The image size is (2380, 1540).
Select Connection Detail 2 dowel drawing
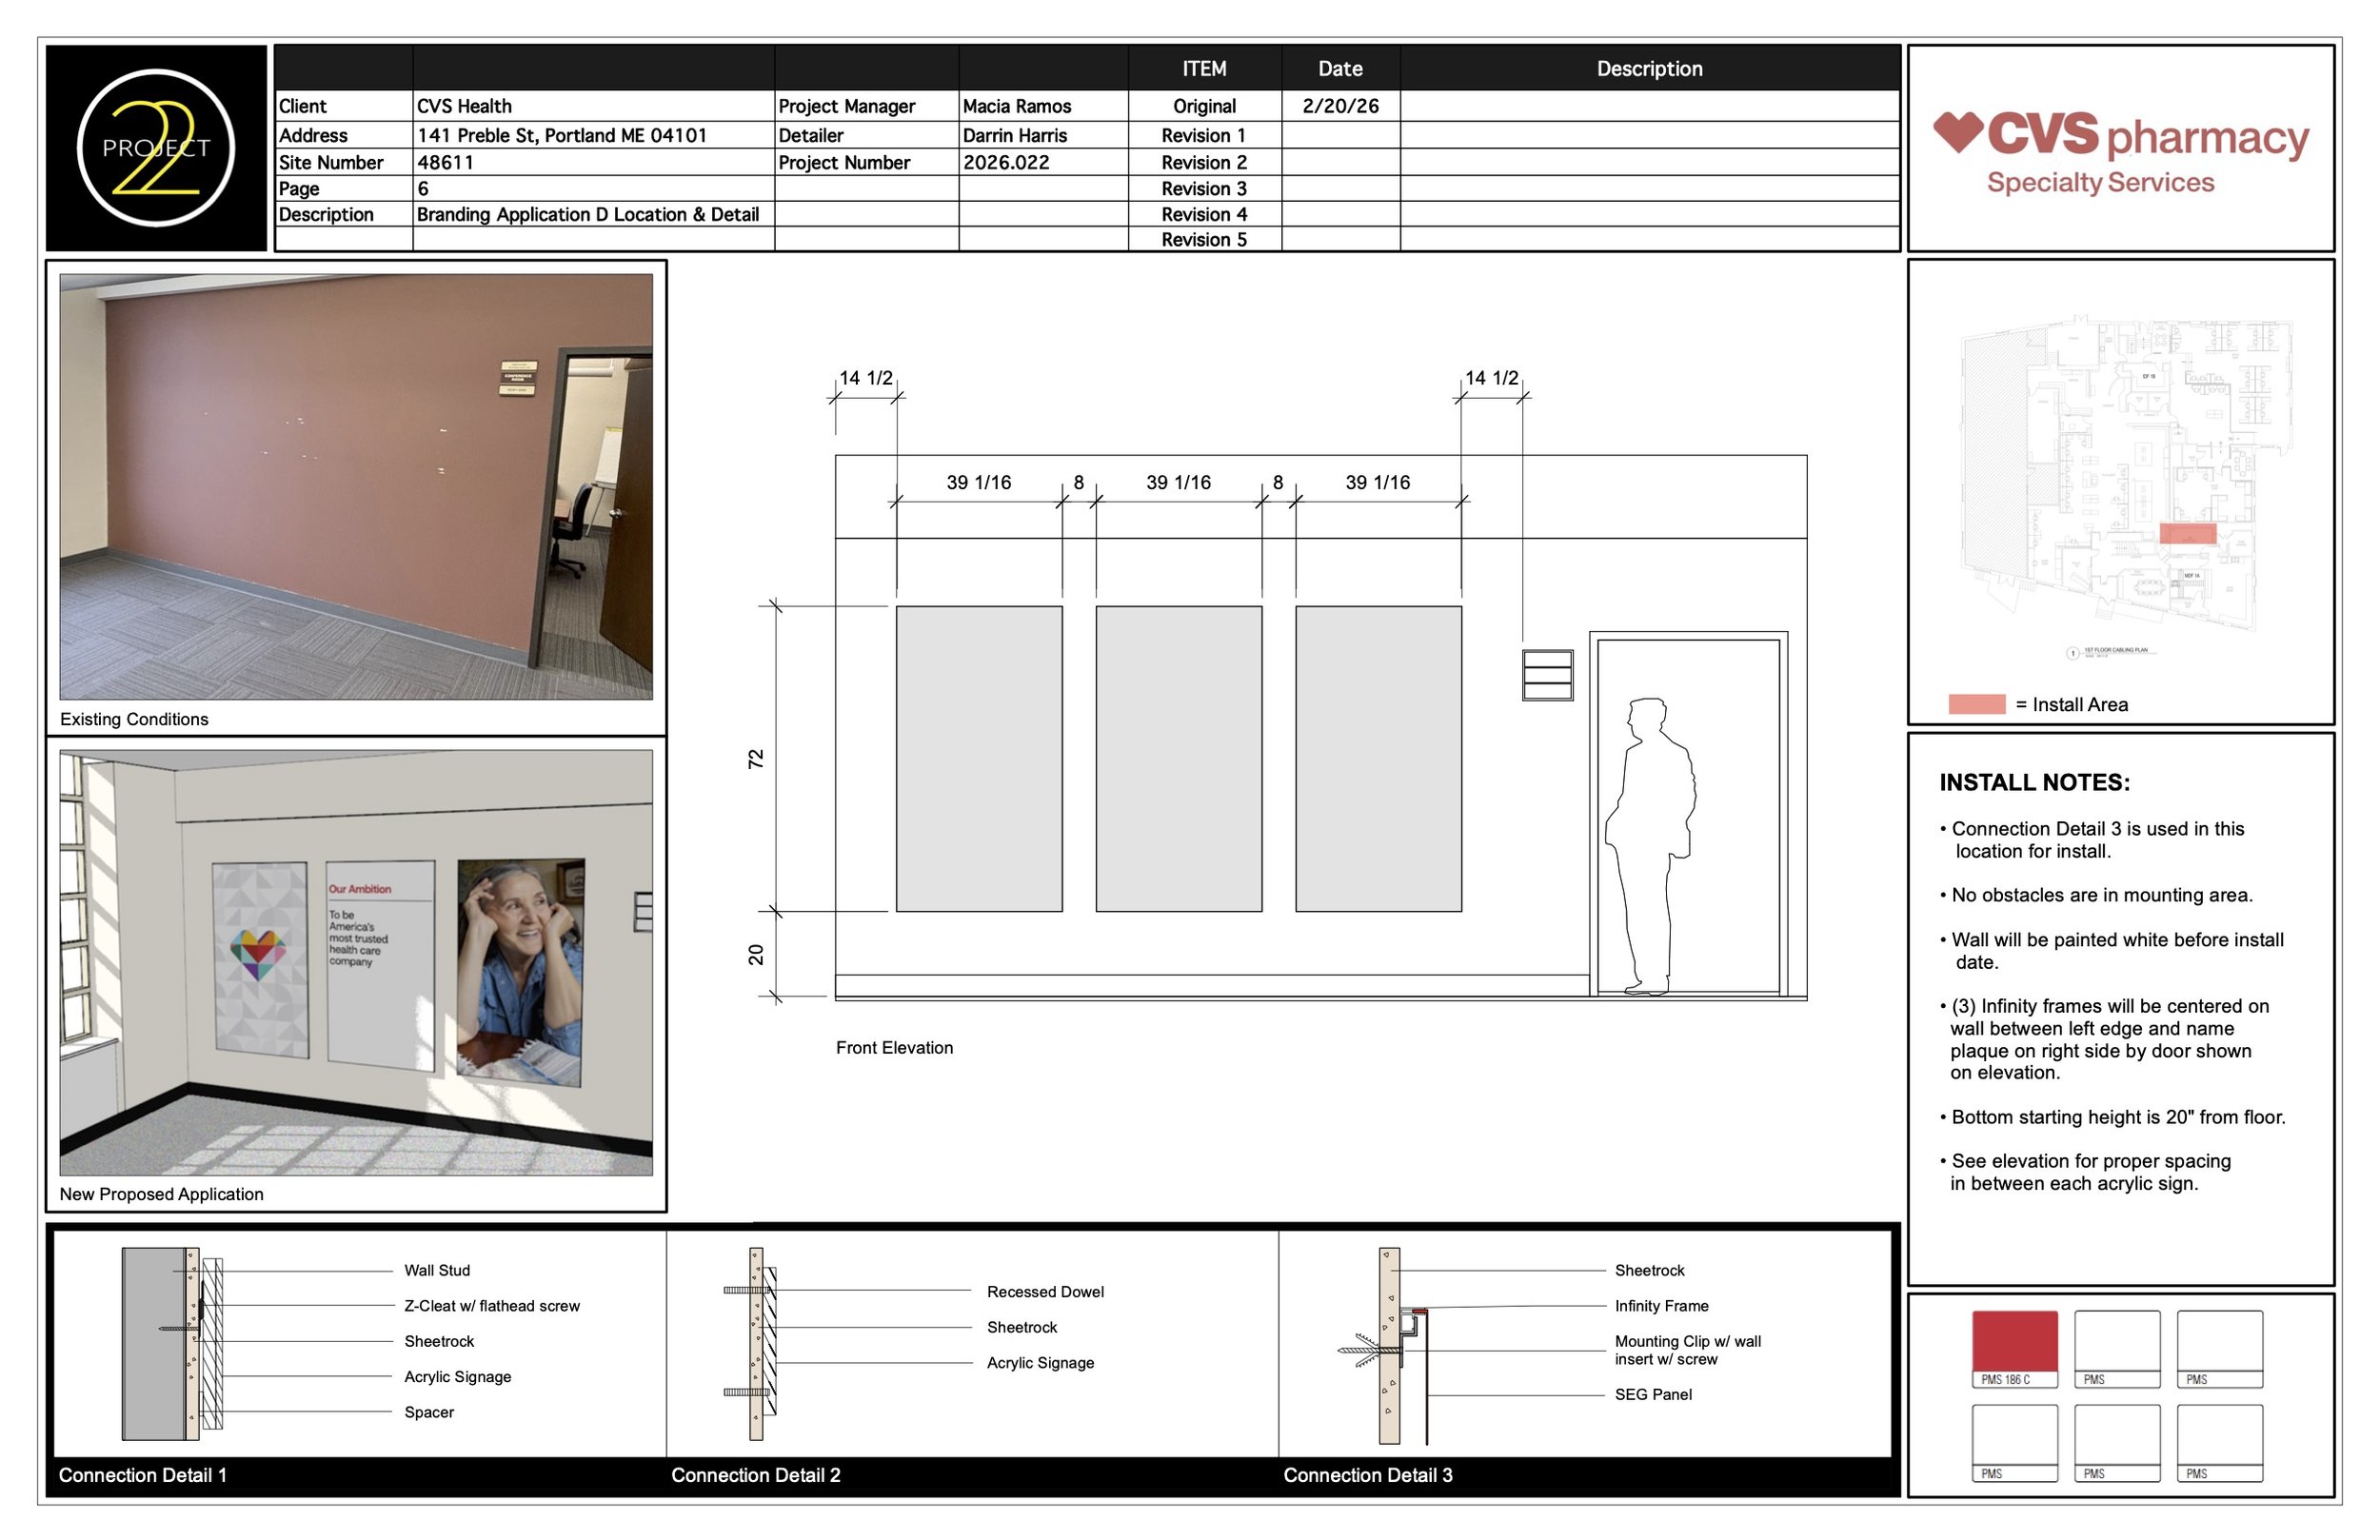(x=757, y=1343)
